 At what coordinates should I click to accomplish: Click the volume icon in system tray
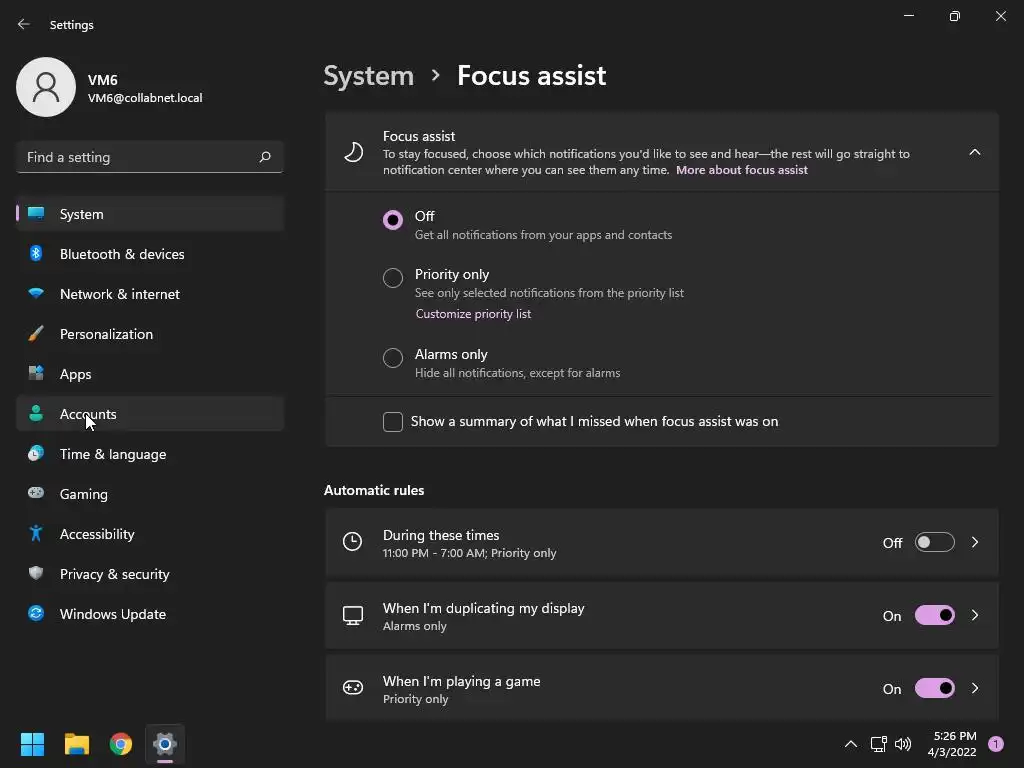[903, 744]
